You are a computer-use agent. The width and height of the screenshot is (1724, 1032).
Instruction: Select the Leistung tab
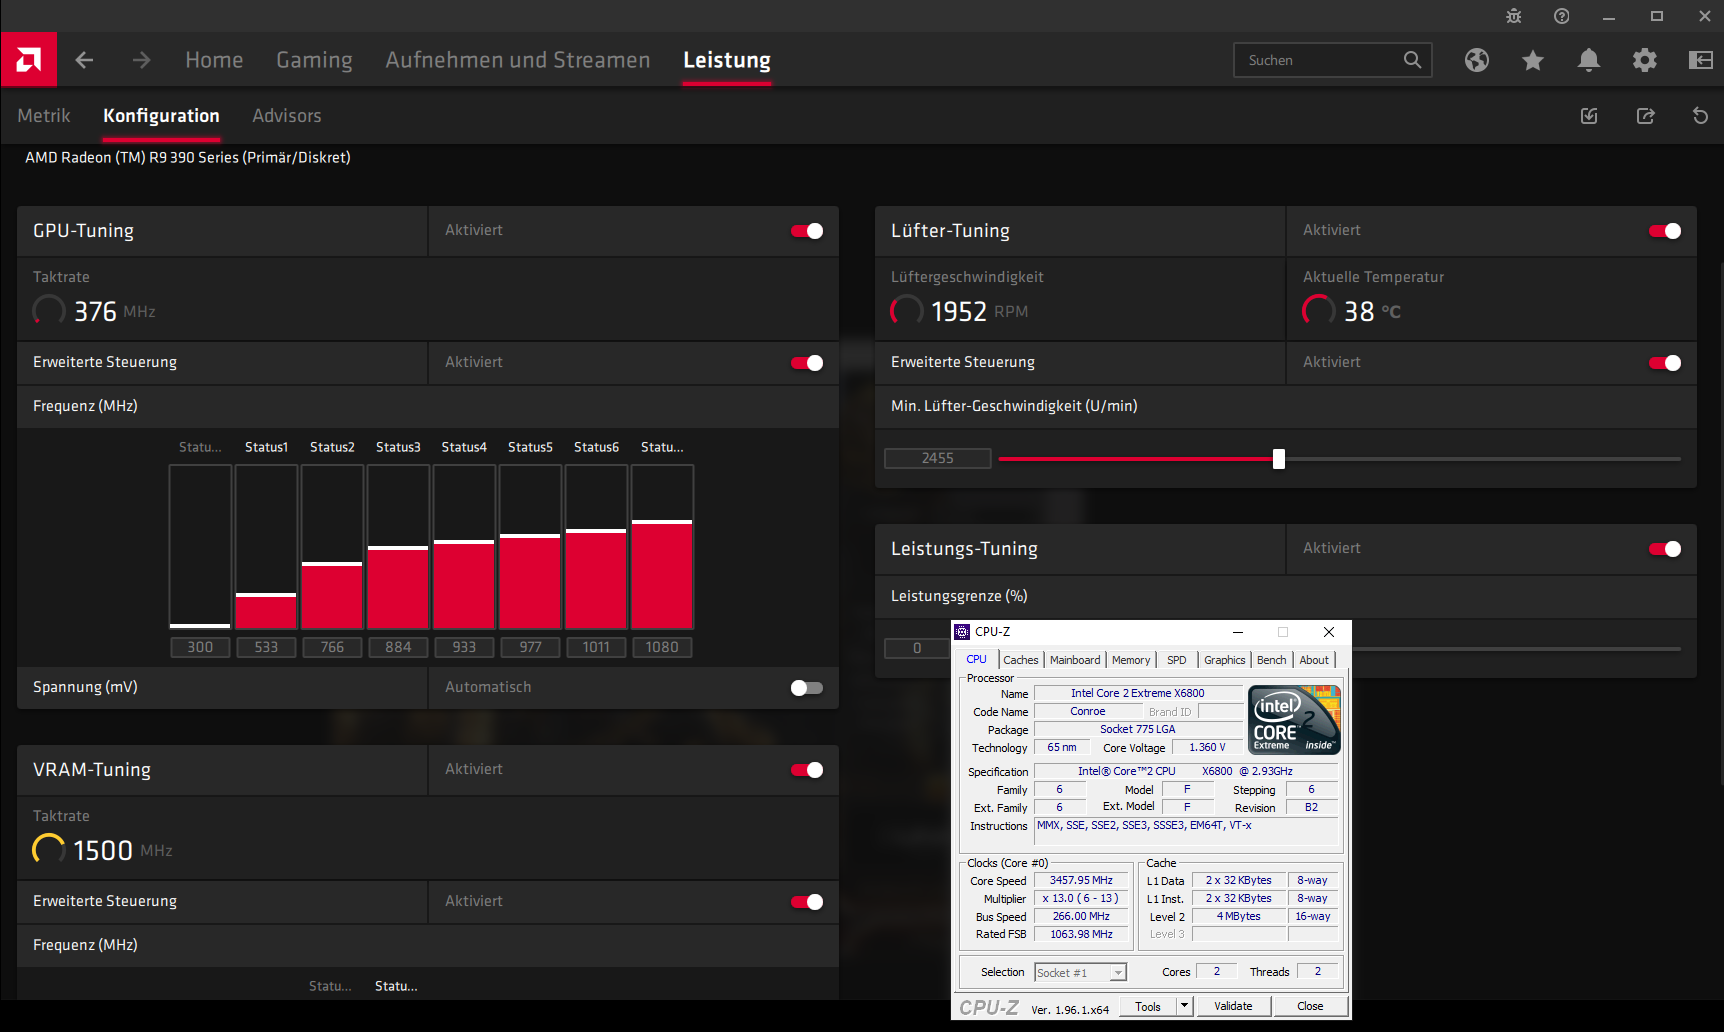click(727, 60)
